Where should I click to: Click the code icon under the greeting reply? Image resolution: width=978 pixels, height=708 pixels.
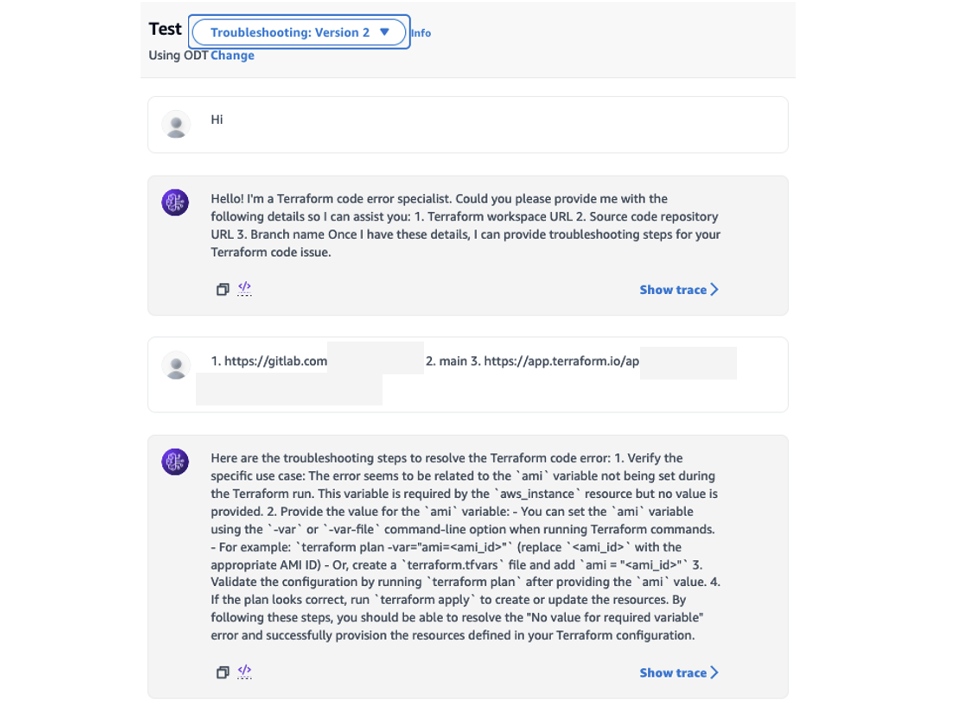(x=244, y=288)
